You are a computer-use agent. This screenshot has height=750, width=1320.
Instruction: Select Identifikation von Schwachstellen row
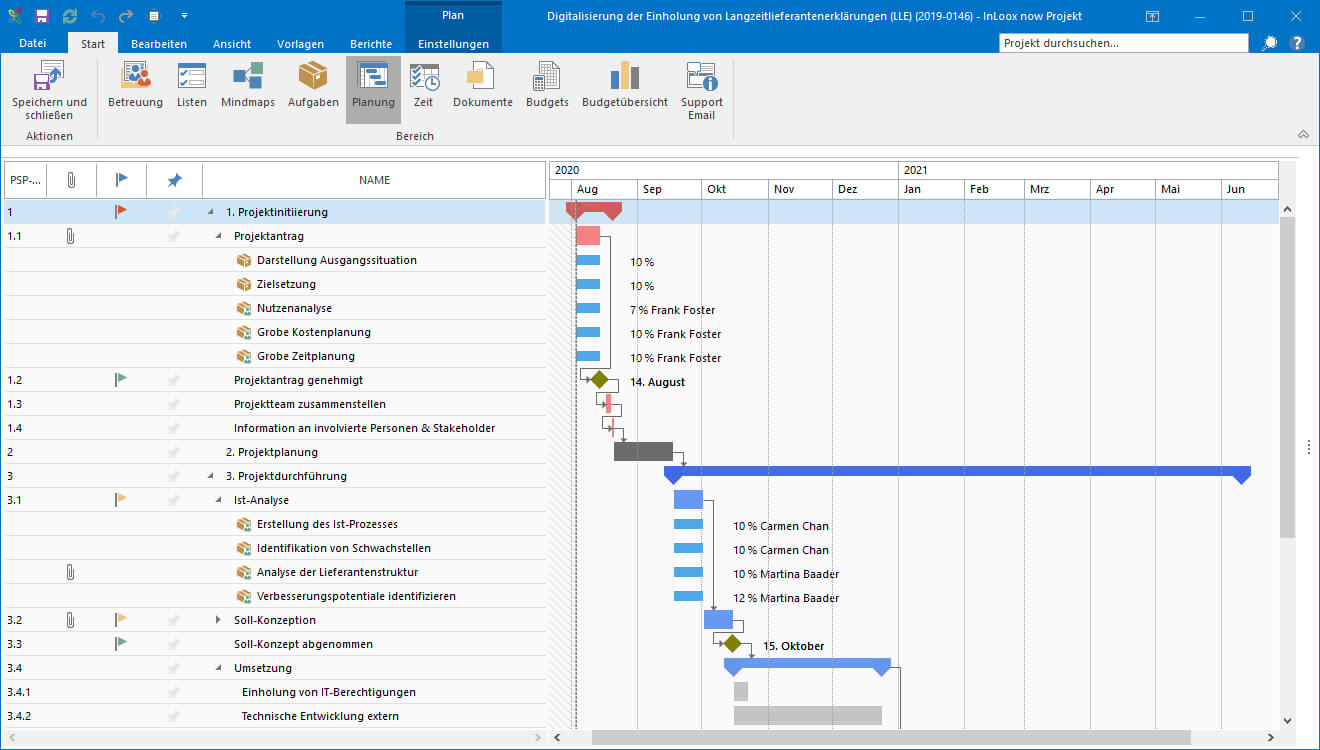(275, 548)
